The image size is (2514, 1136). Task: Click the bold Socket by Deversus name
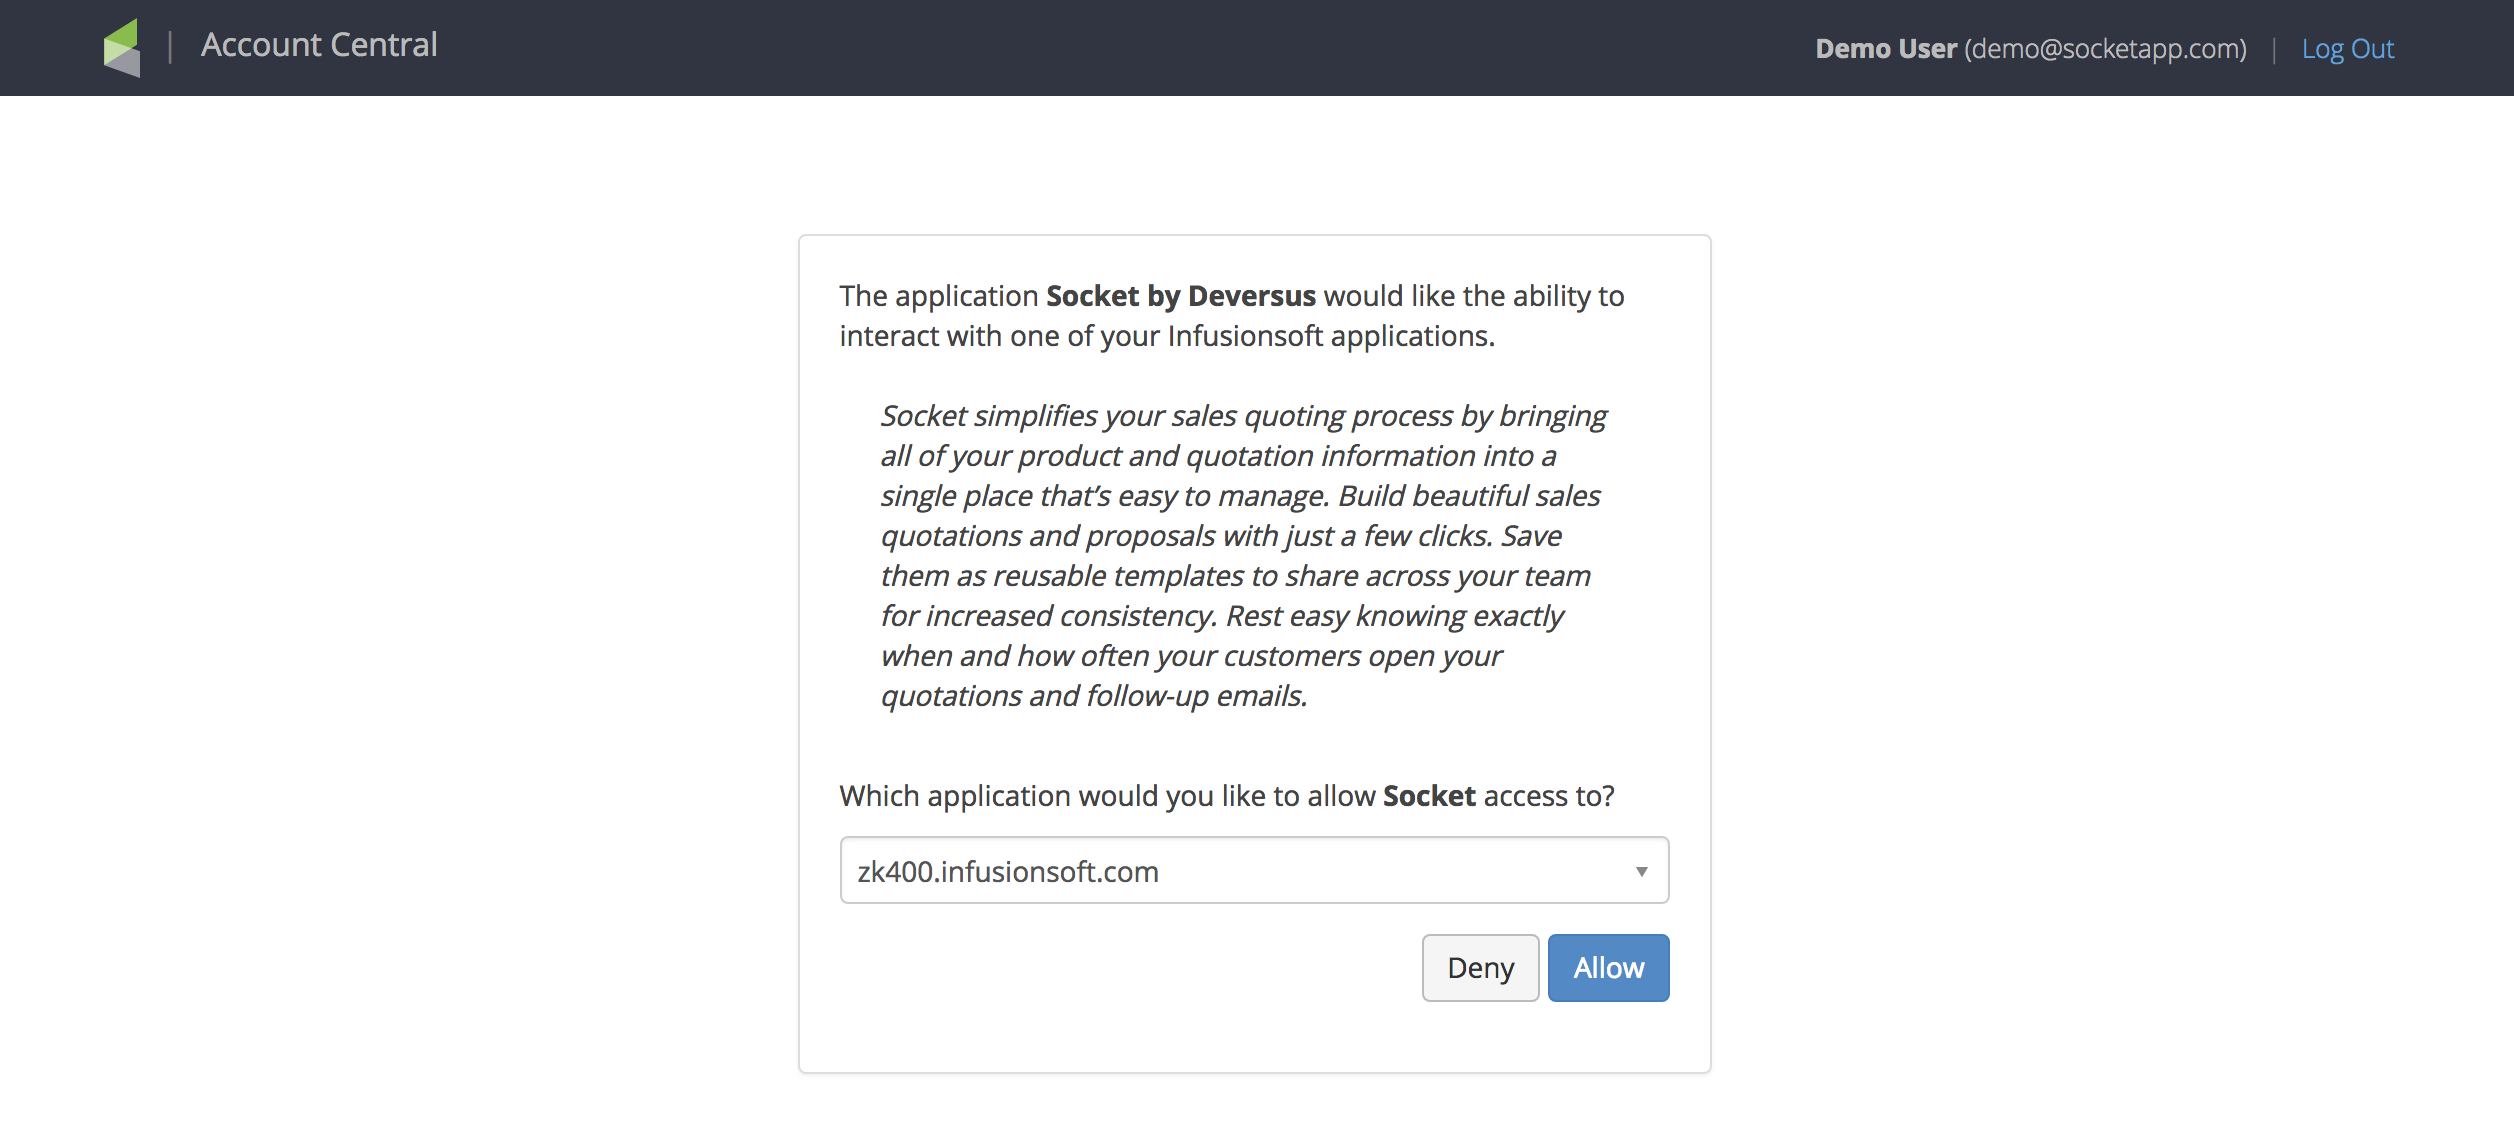click(1180, 296)
